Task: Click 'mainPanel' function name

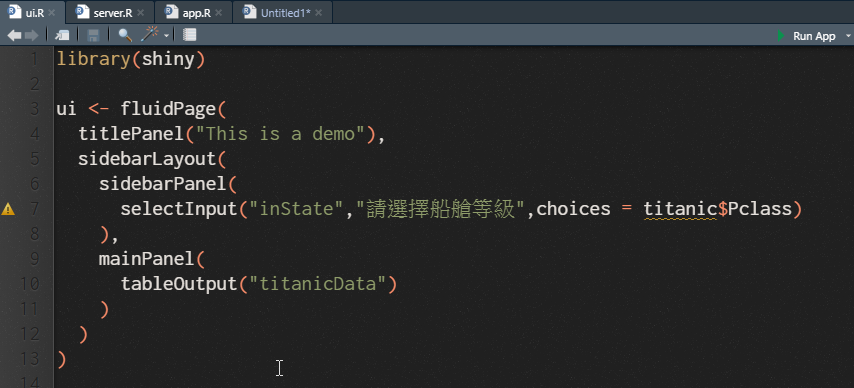Action: pyautogui.click(x=147, y=259)
